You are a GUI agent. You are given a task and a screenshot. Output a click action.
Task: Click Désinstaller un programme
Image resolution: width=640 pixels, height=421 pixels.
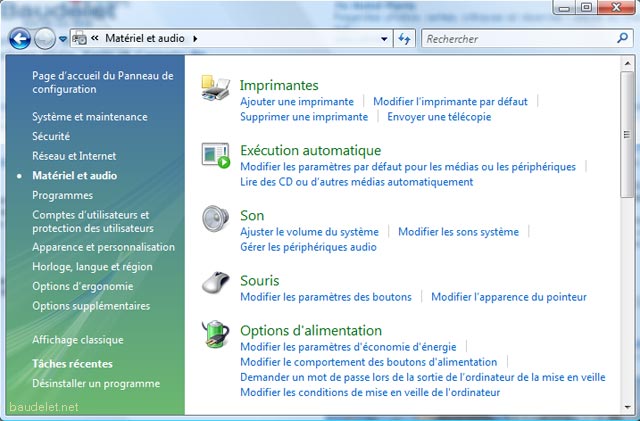click(96, 383)
